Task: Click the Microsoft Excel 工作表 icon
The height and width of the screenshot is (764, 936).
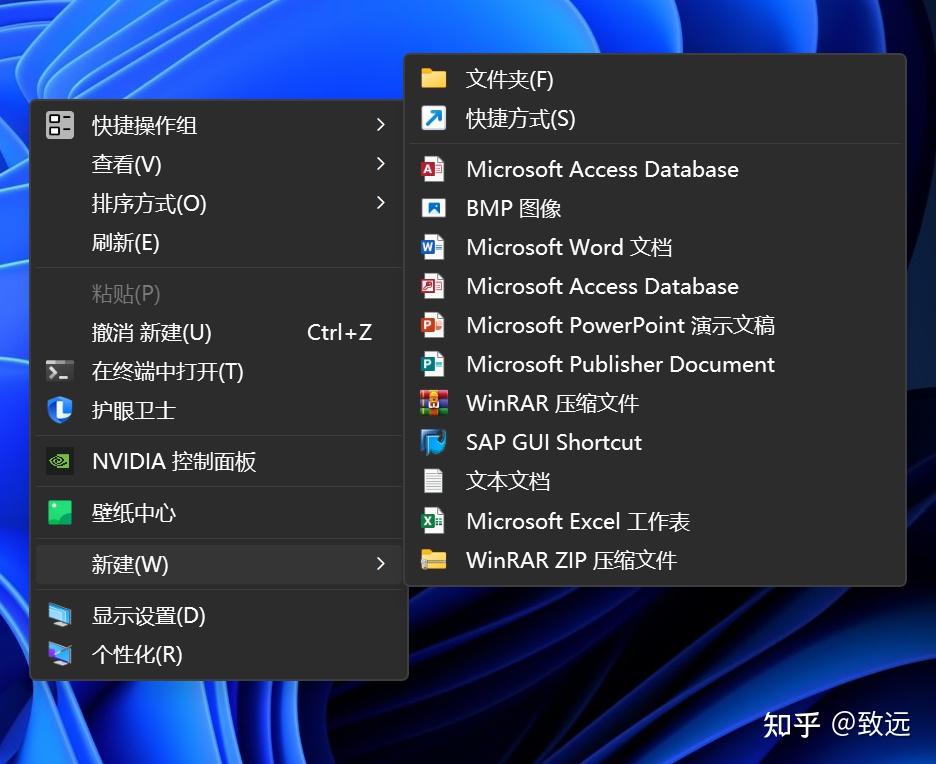Action: coord(433,520)
